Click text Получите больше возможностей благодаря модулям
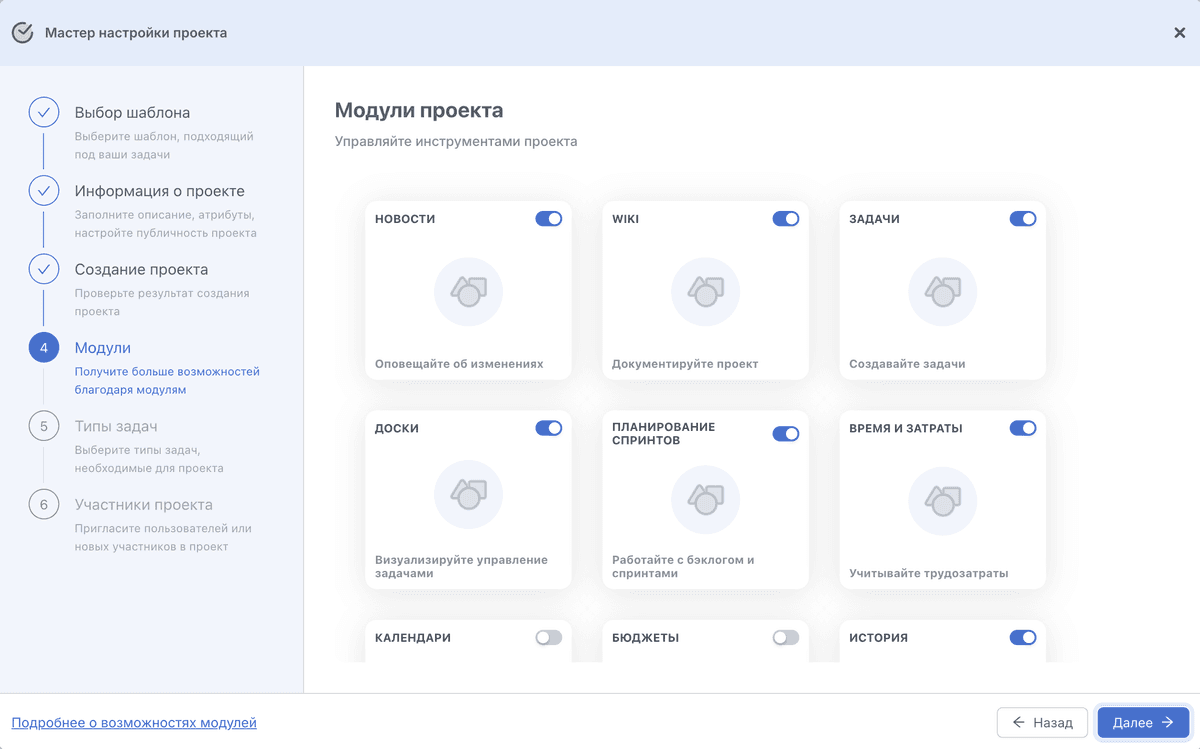The image size is (1200, 749). 167,381
